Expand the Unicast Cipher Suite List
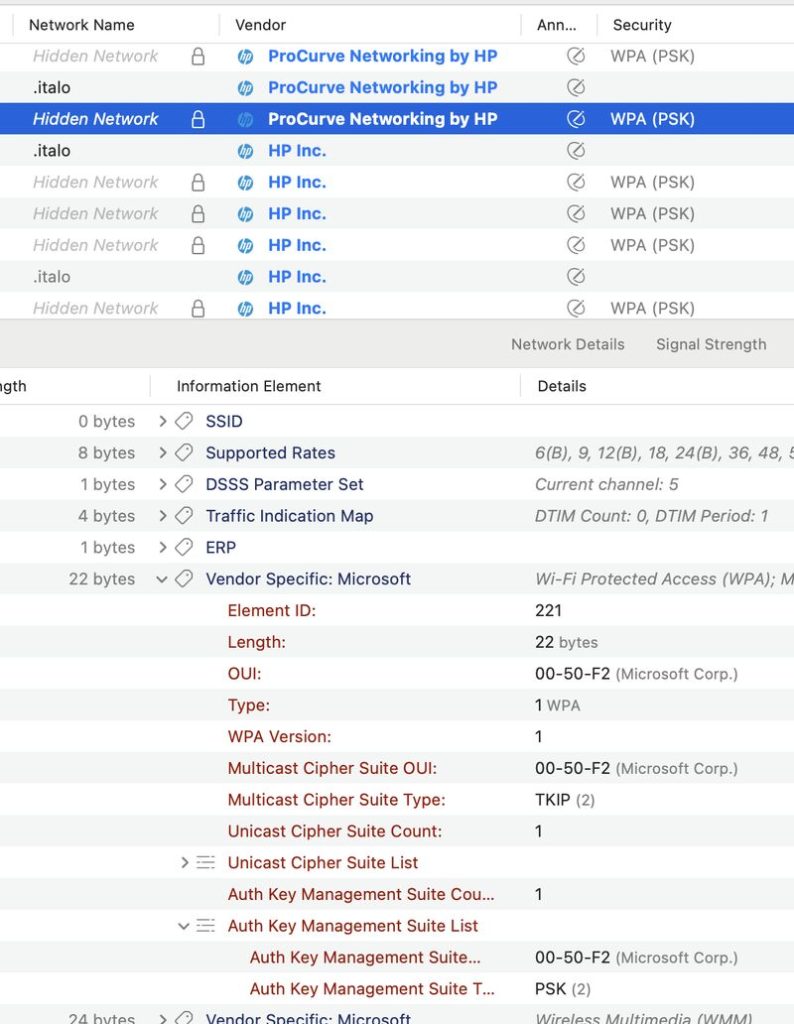The height and width of the screenshot is (1024, 794). click(184, 863)
